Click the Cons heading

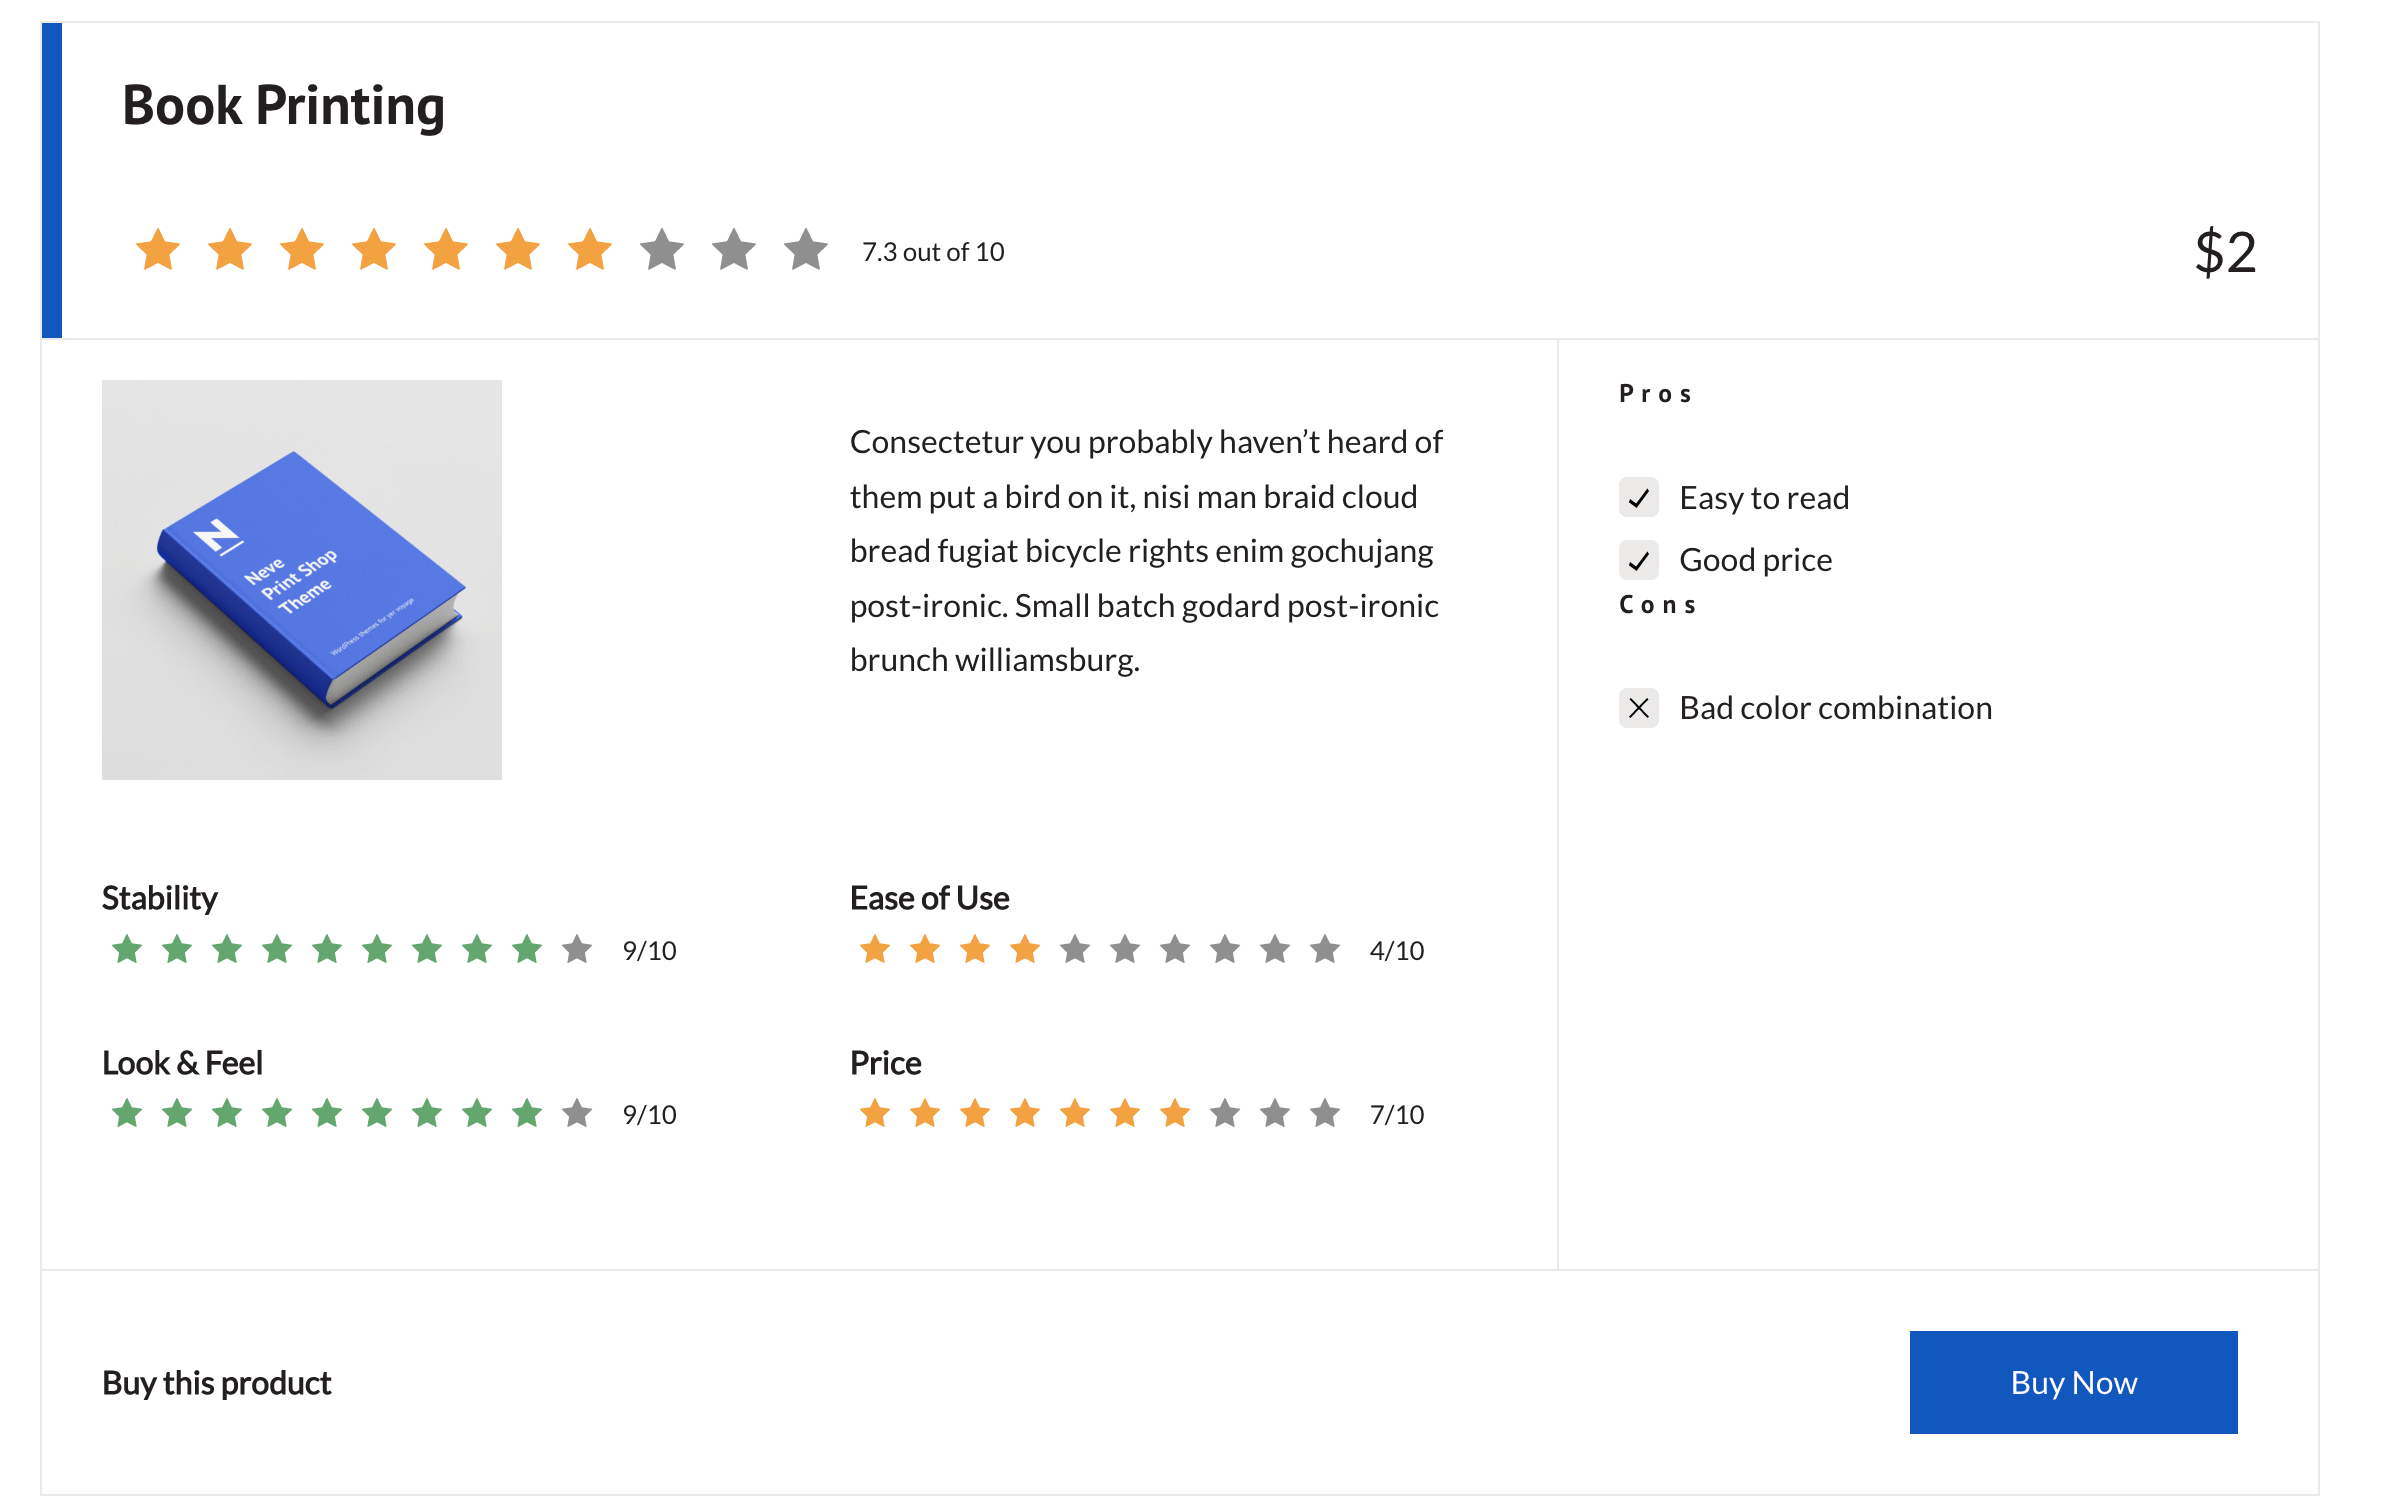(1657, 605)
